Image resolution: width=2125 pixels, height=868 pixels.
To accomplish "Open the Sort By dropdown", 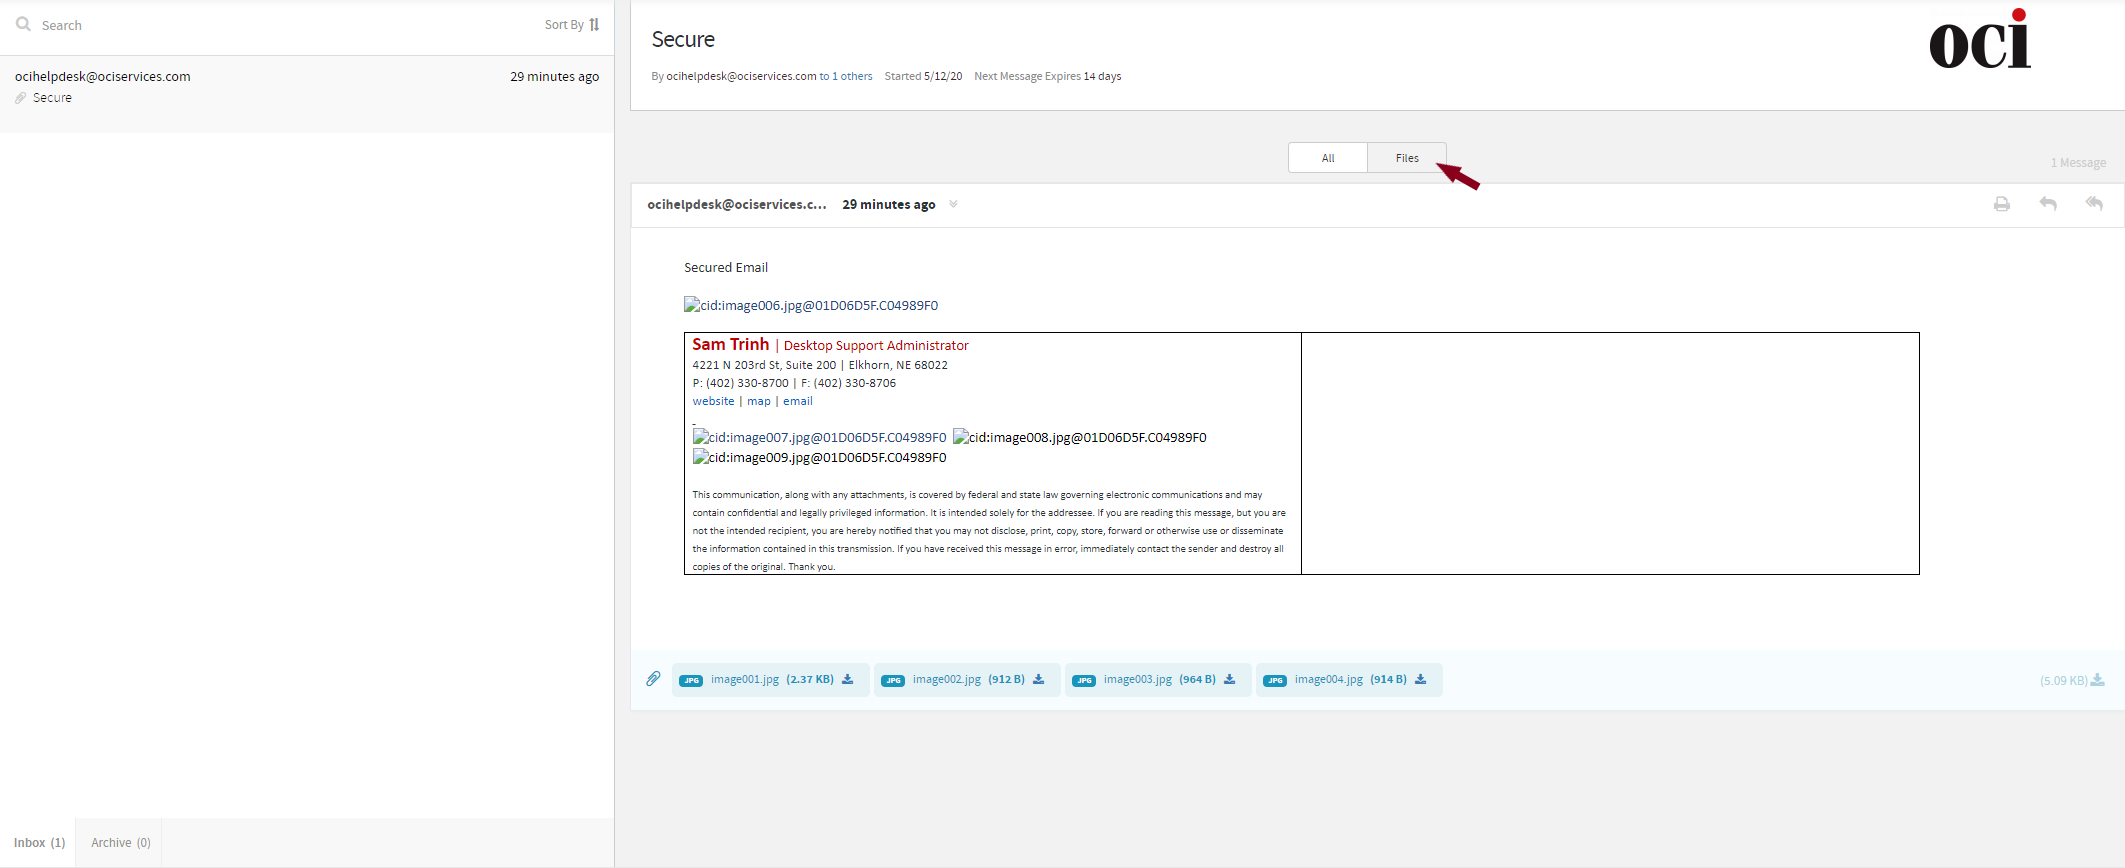I will [x=572, y=25].
